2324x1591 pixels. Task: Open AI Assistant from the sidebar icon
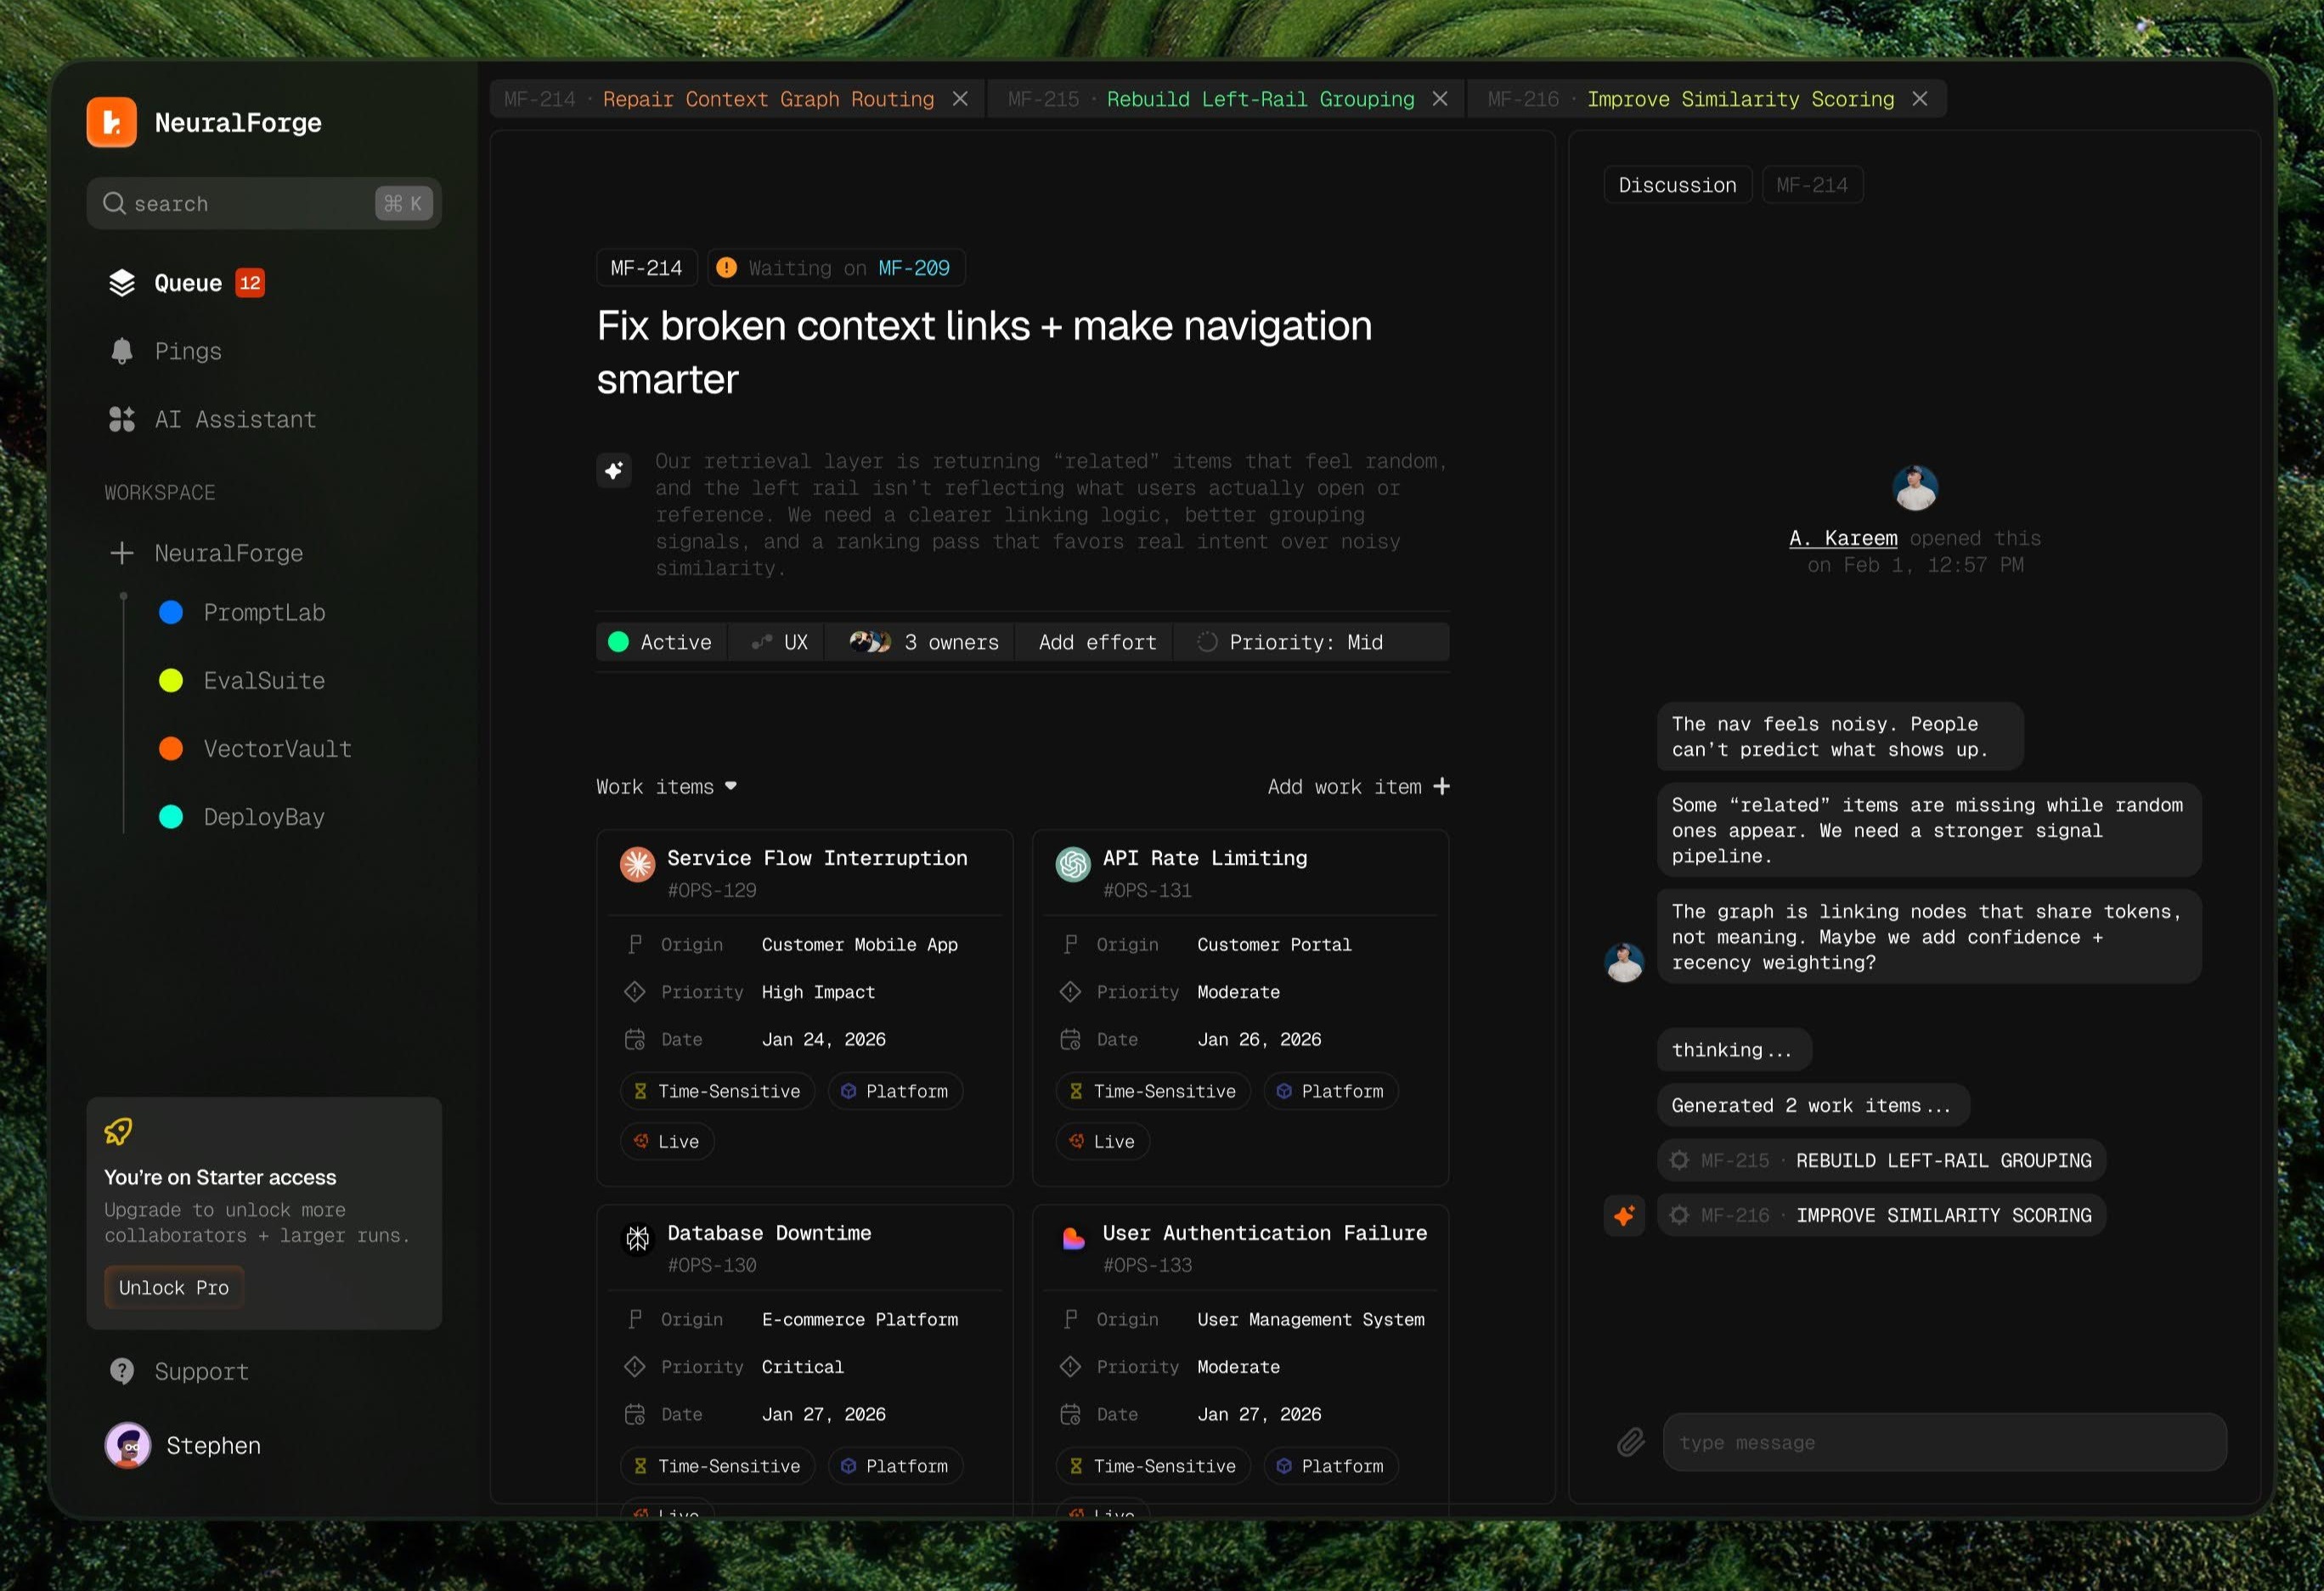tap(122, 419)
